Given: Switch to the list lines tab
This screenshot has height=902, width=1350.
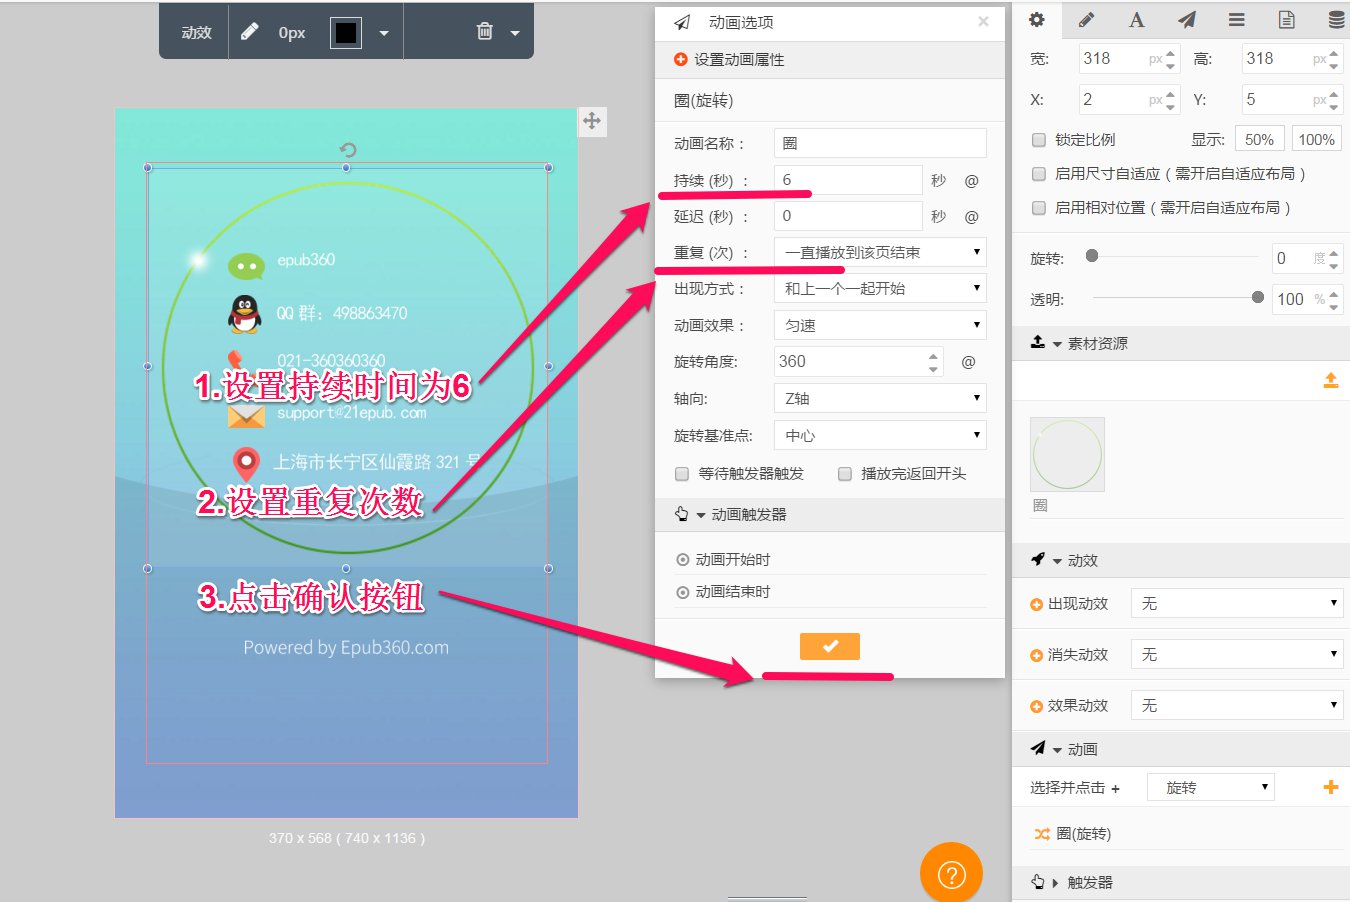Looking at the screenshot, I should click(x=1237, y=19).
